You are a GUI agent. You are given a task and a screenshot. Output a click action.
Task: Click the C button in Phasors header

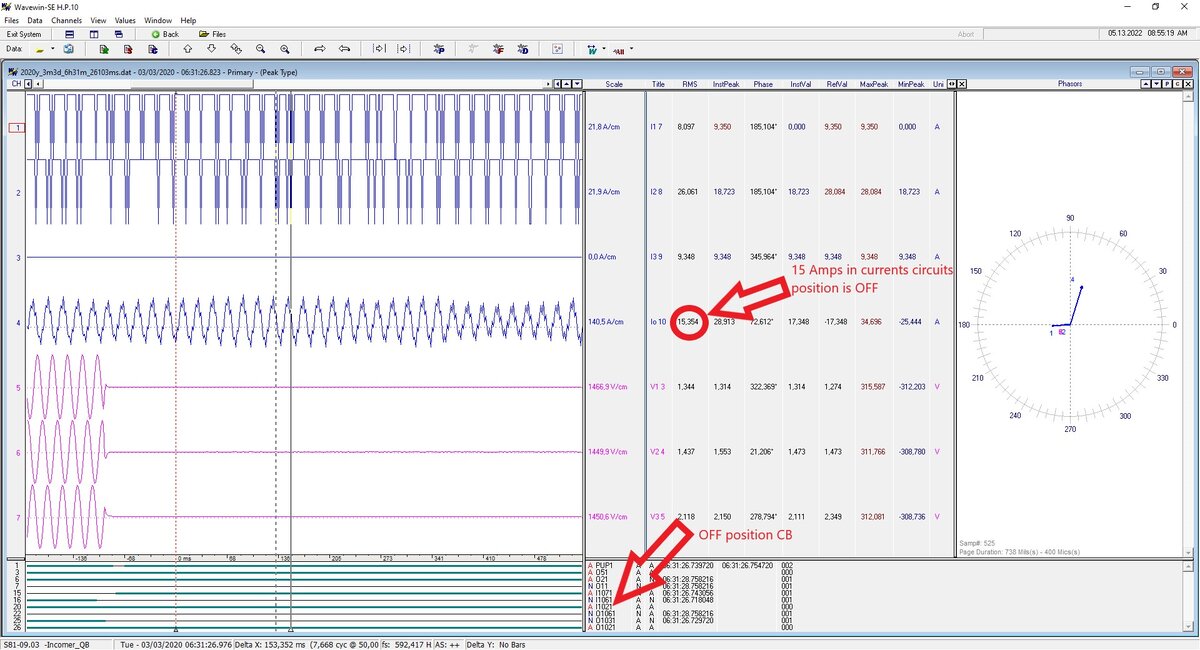pyautogui.click(x=1177, y=84)
